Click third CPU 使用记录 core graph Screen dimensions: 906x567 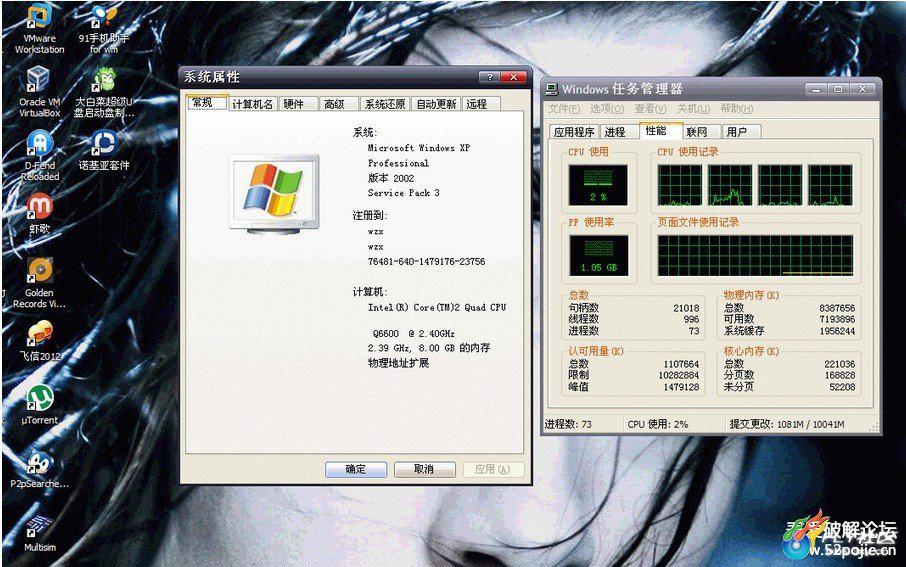click(x=780, y=185)
